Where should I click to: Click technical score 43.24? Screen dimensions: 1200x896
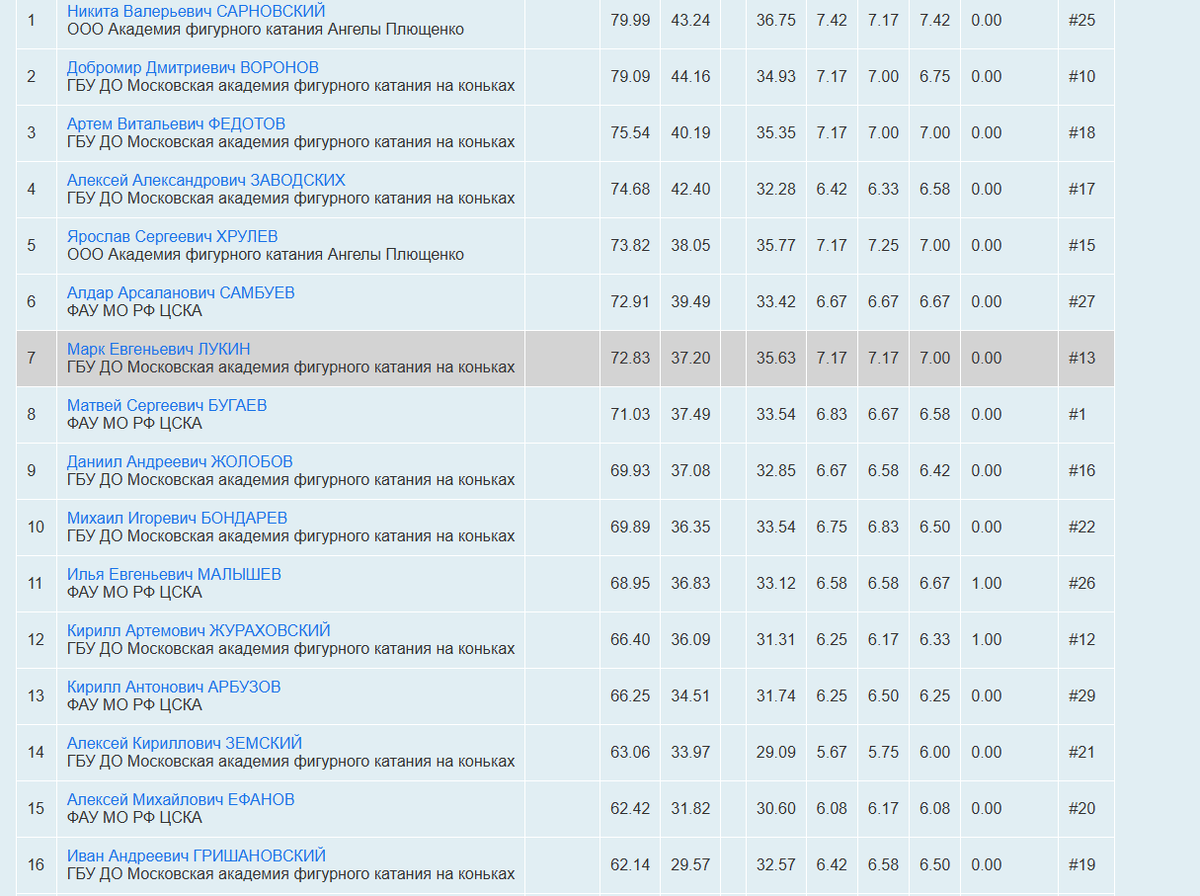click(691, 20)
